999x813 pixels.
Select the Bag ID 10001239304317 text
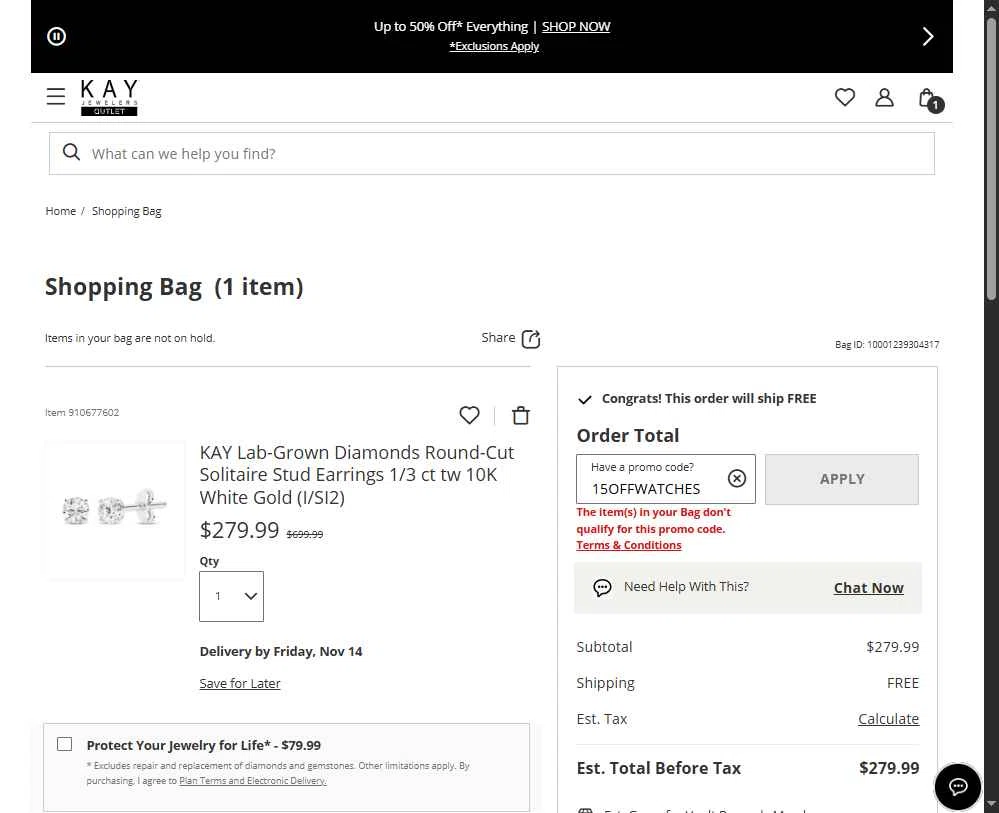pyautogui.click(x=887, y=345)
